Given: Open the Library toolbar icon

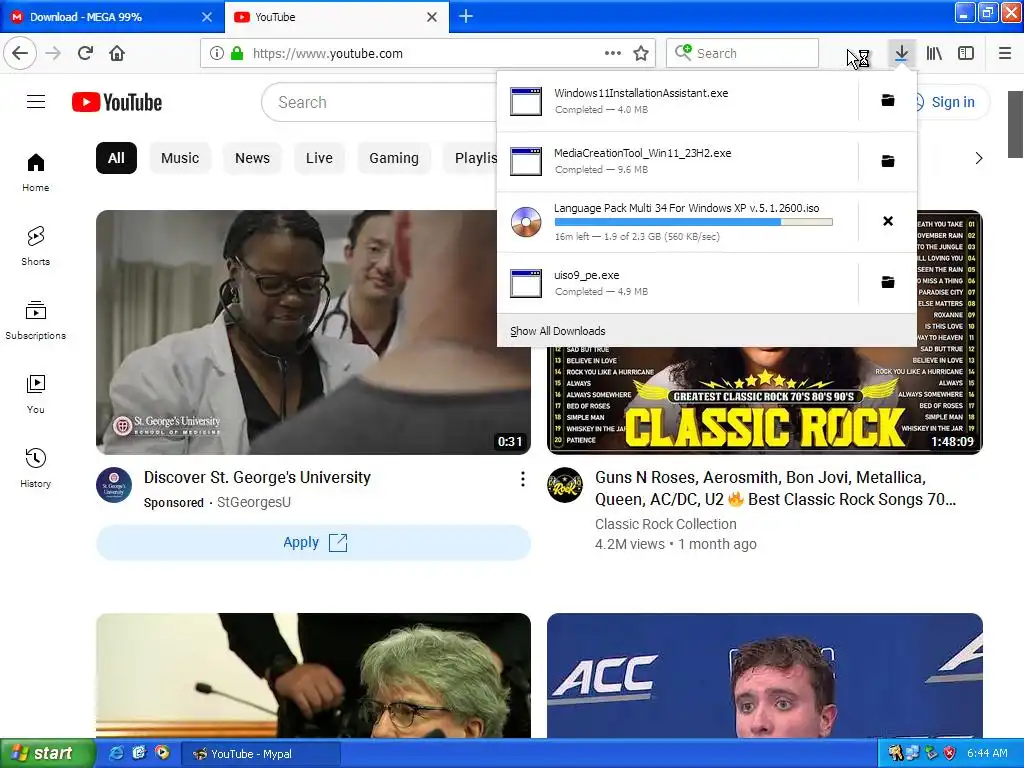Looking at the screenshot, I should coord(934,54).
